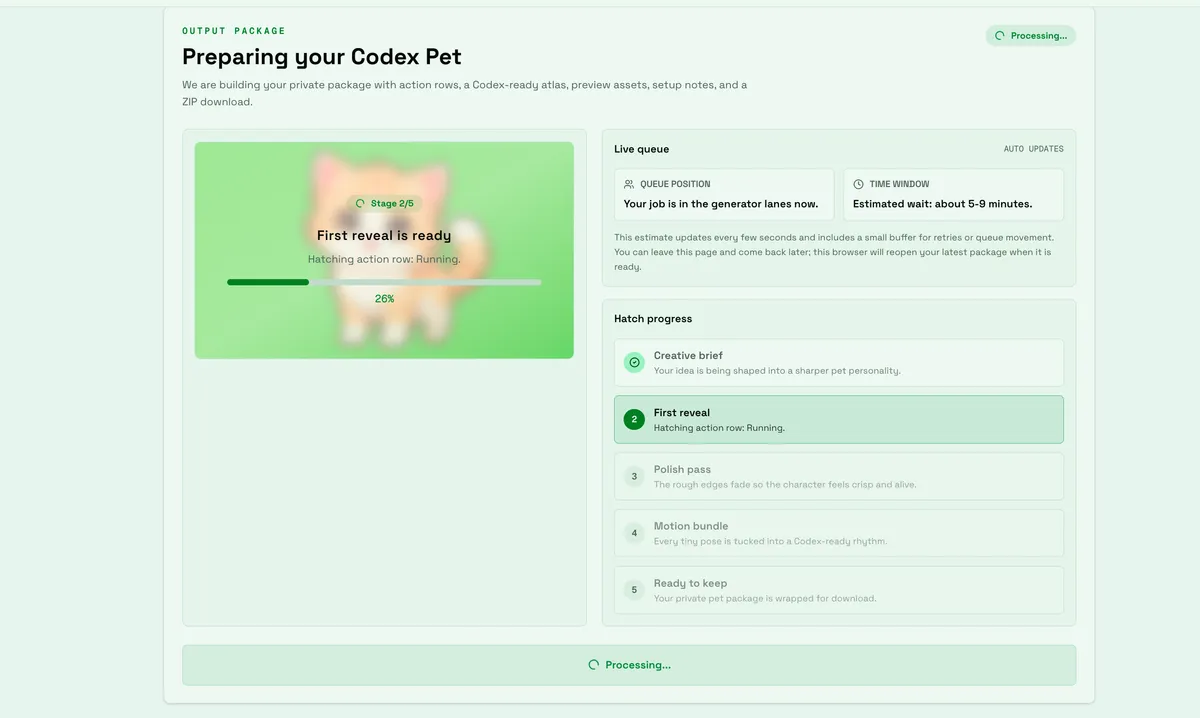
Task: Click the queue estimate explanation paragraph
Action: (x=834, y=252)
